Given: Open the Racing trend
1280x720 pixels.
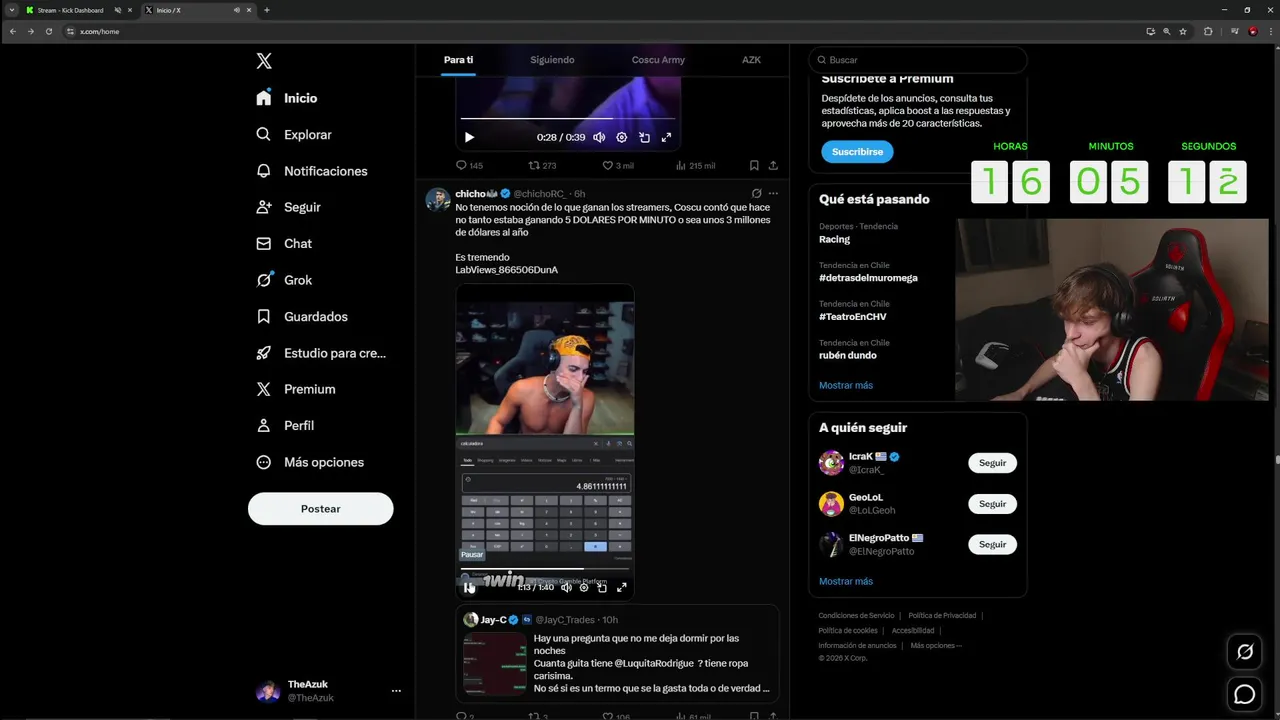Looking at the screenshot, I should (x=834, y=239).
